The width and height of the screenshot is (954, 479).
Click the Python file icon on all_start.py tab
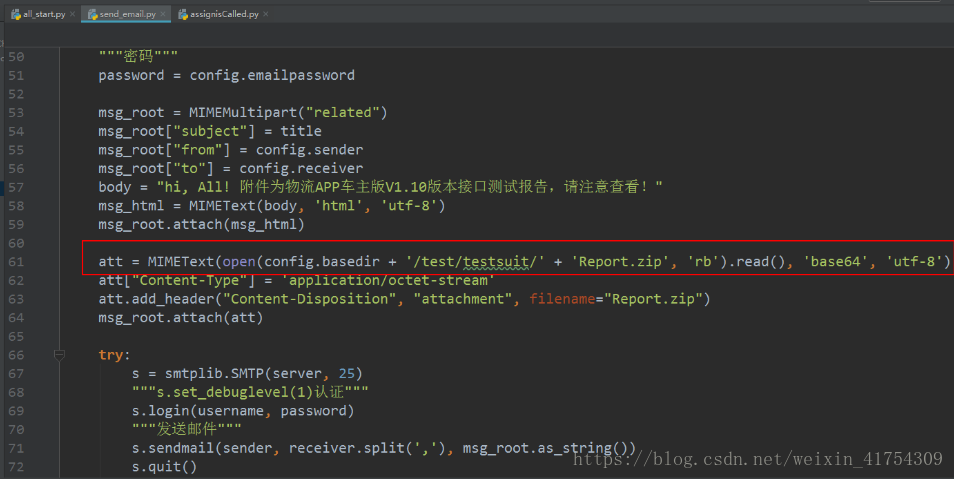(x=16, y=14)
